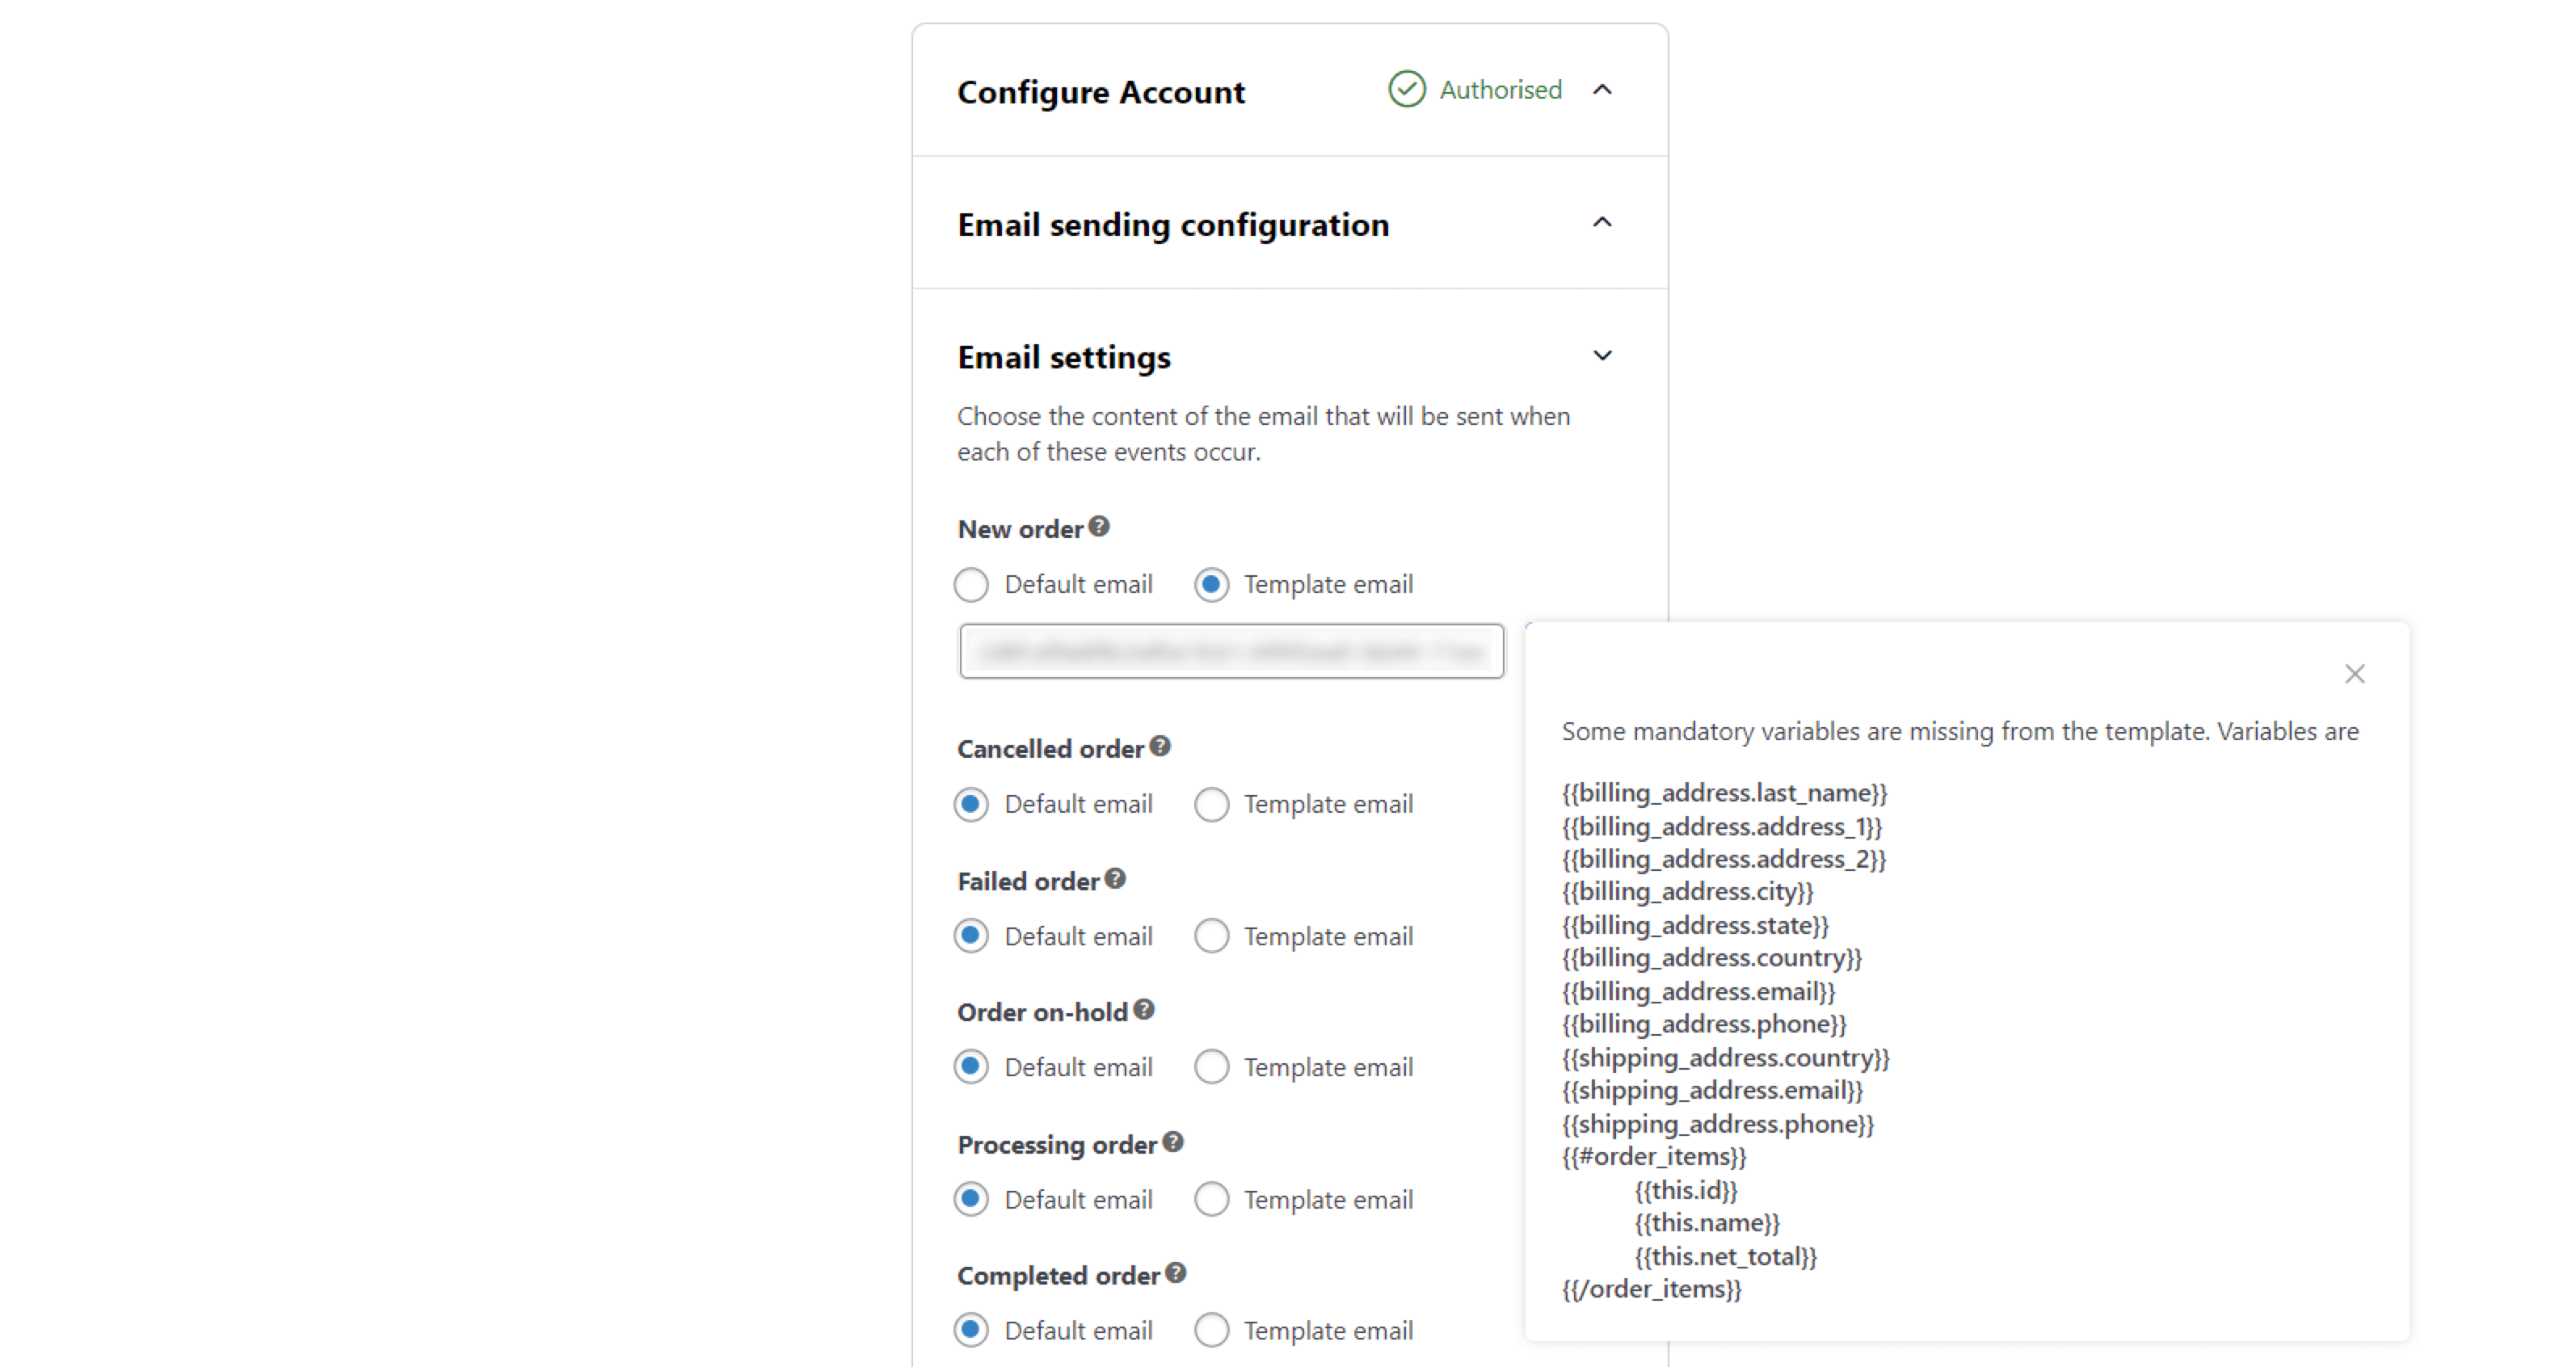Click the Order on-hold help icon
The image size is (2576, 1367).
(x=1144, y=1010)
